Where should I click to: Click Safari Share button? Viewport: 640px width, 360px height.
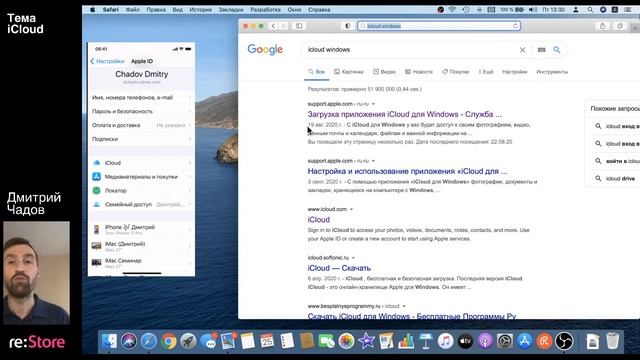pyautogui.click(x=602, y=26)
